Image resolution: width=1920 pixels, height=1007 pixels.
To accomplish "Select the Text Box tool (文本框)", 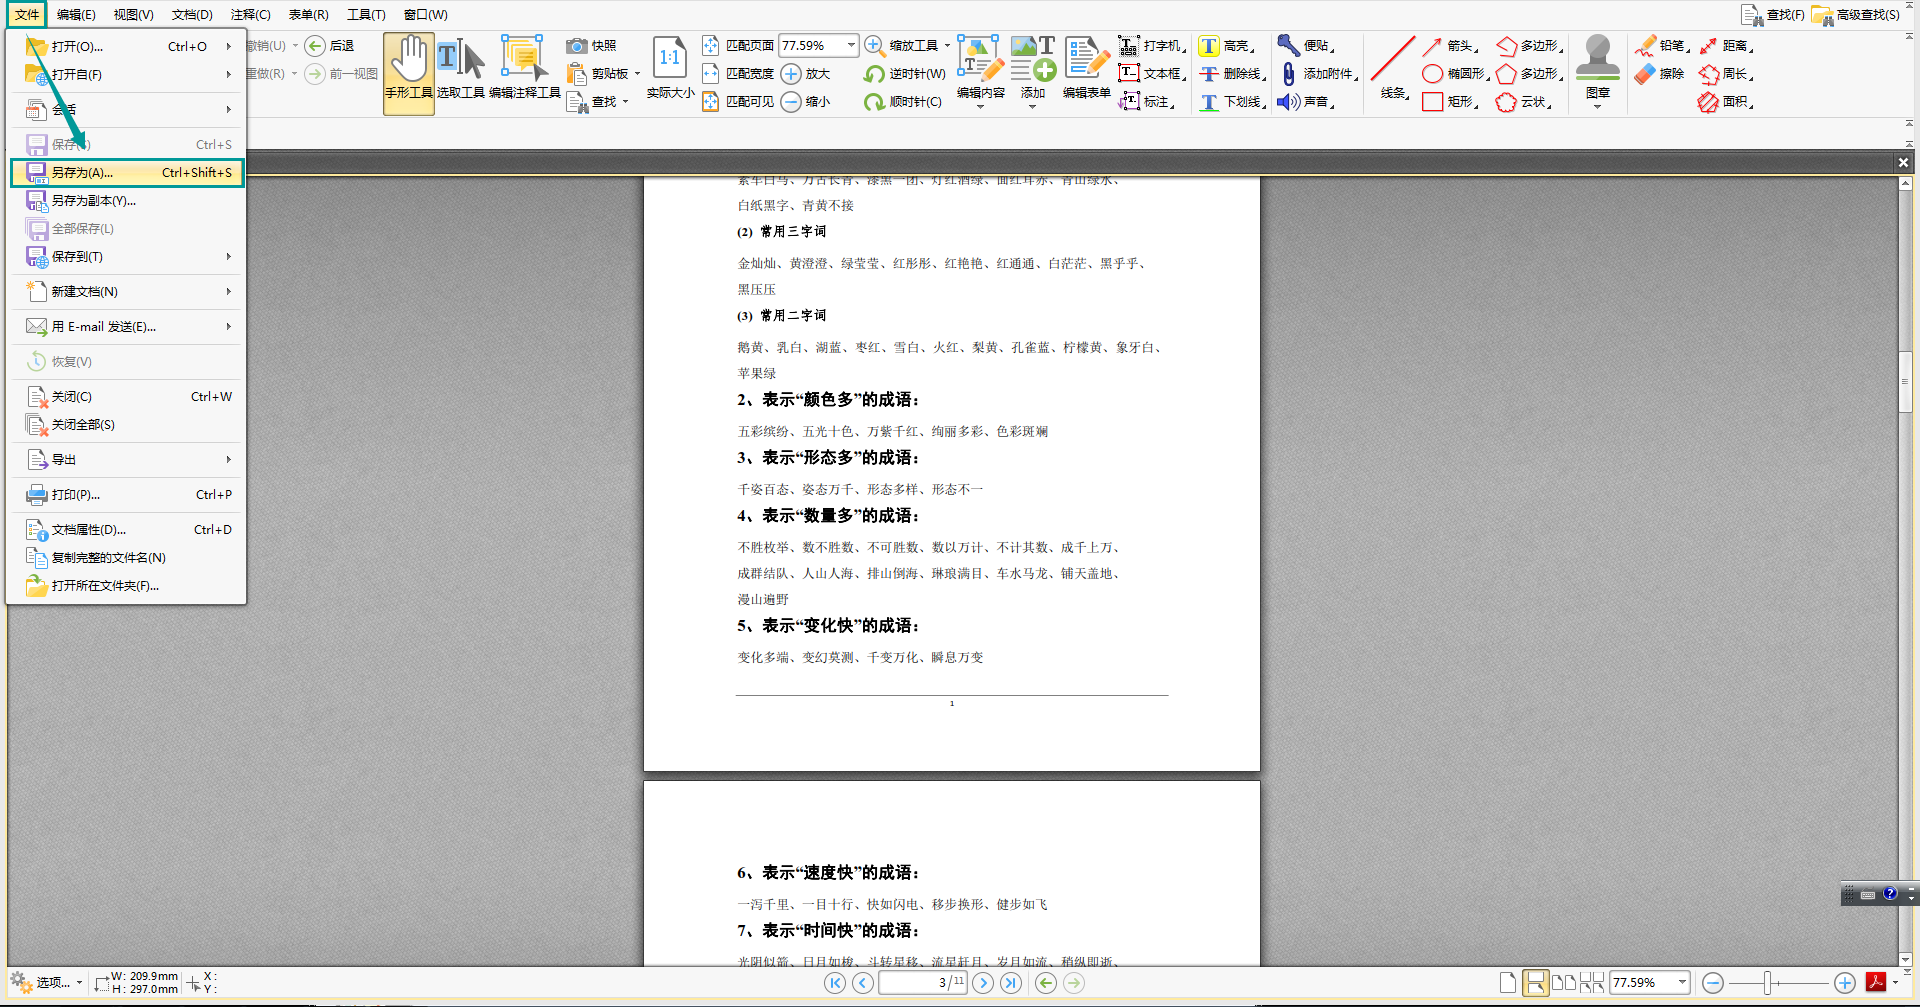I will [x=1152, y=74].
